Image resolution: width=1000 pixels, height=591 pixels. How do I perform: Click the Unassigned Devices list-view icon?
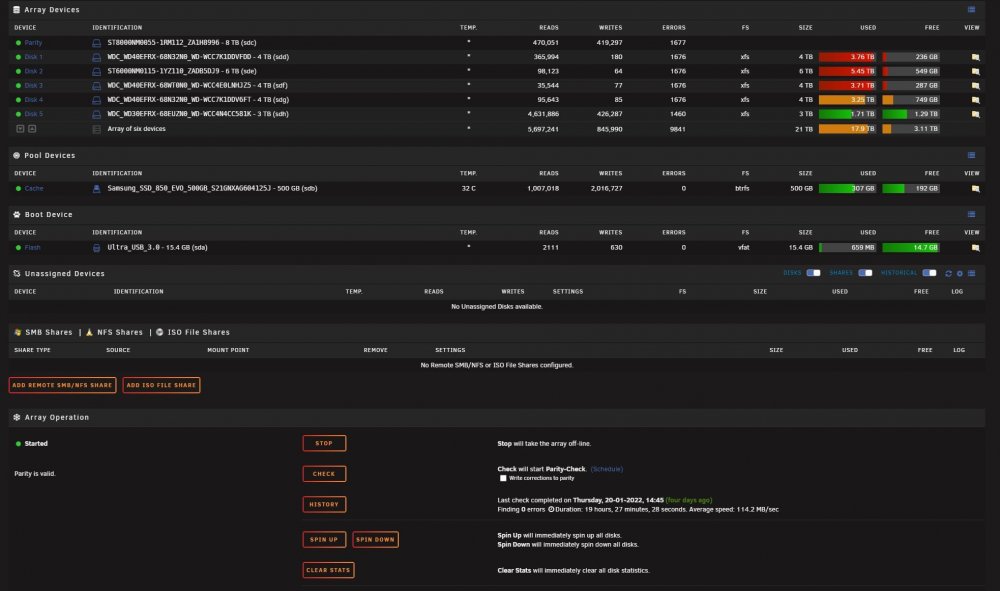(x=971, y=274)
